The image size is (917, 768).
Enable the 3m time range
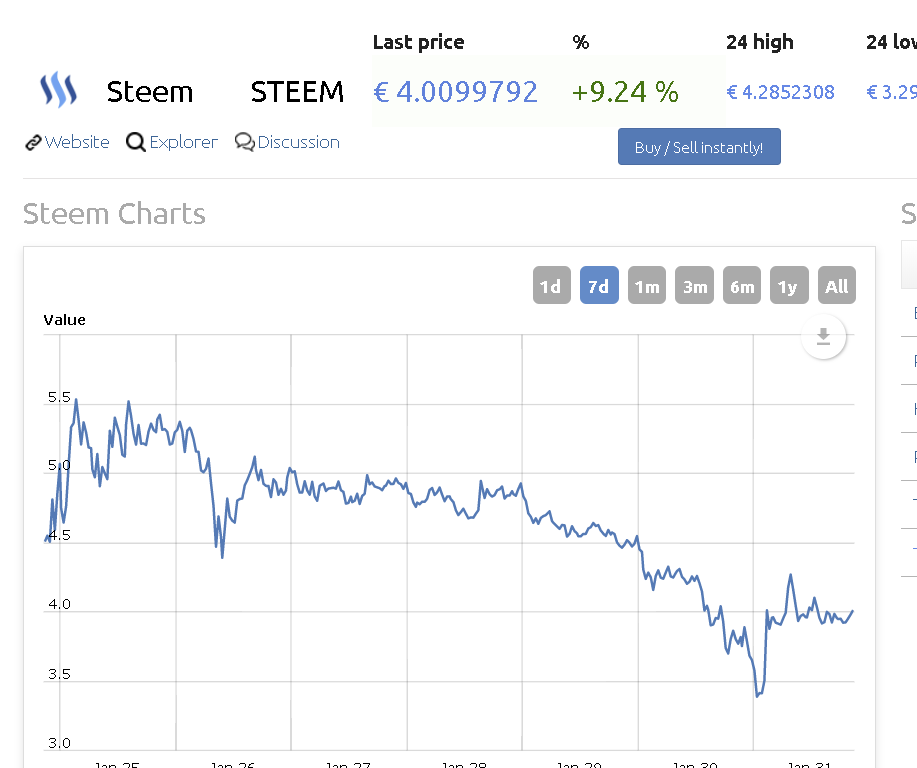pyautogui.click(x=694, y=285)
